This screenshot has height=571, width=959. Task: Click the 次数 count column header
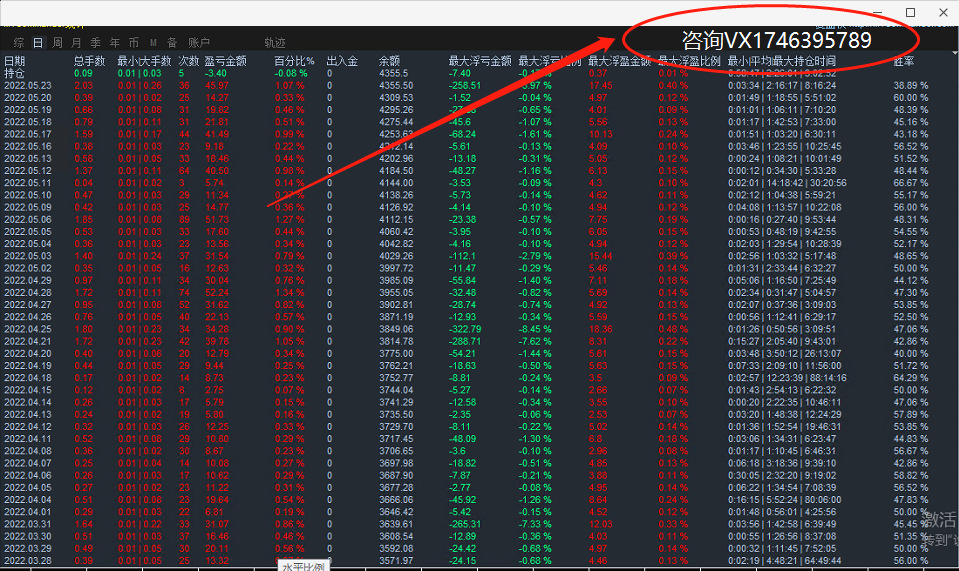pyautogui.click(x=188, y=62)
